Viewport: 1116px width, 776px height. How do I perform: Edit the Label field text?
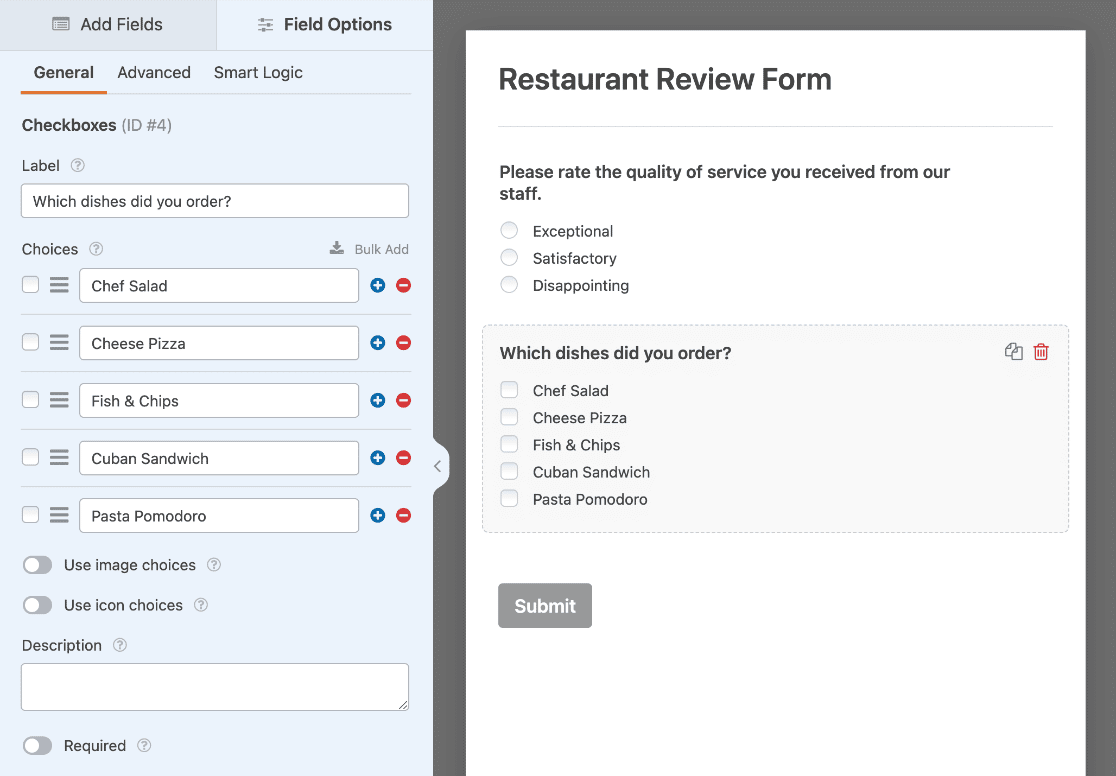pyautogui.click(x=214, y=200)
